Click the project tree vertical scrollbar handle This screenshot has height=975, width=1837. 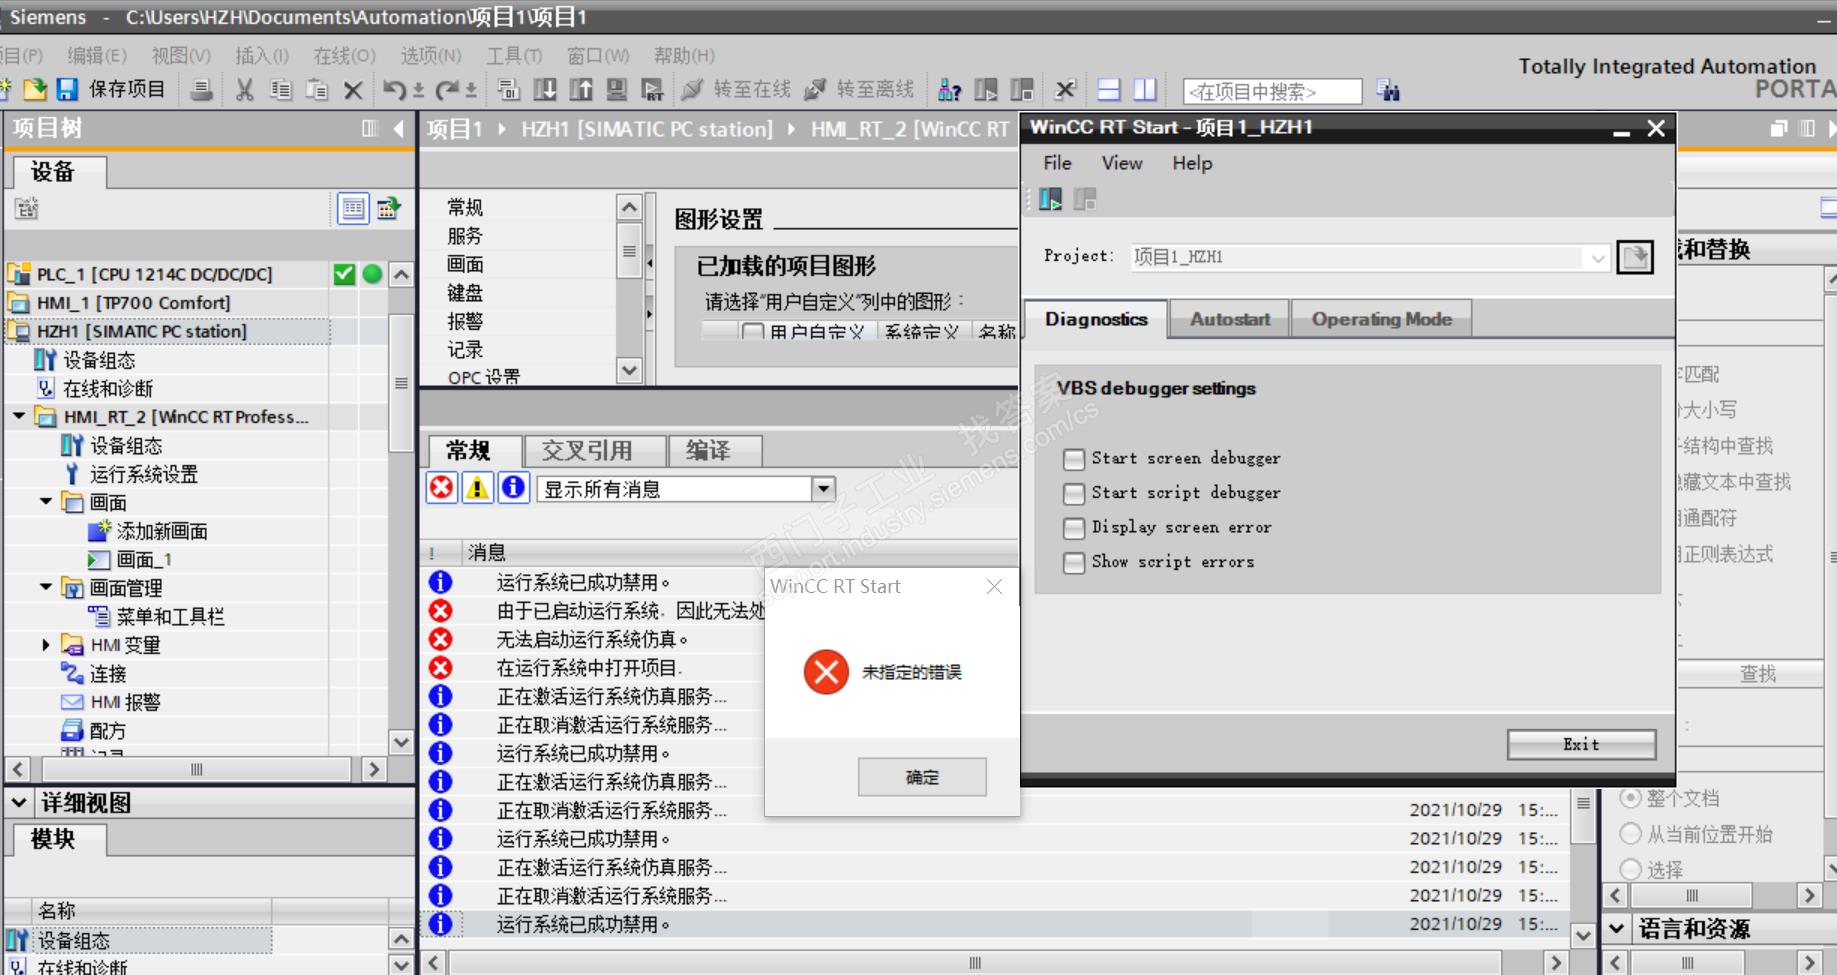coord(401,383)
